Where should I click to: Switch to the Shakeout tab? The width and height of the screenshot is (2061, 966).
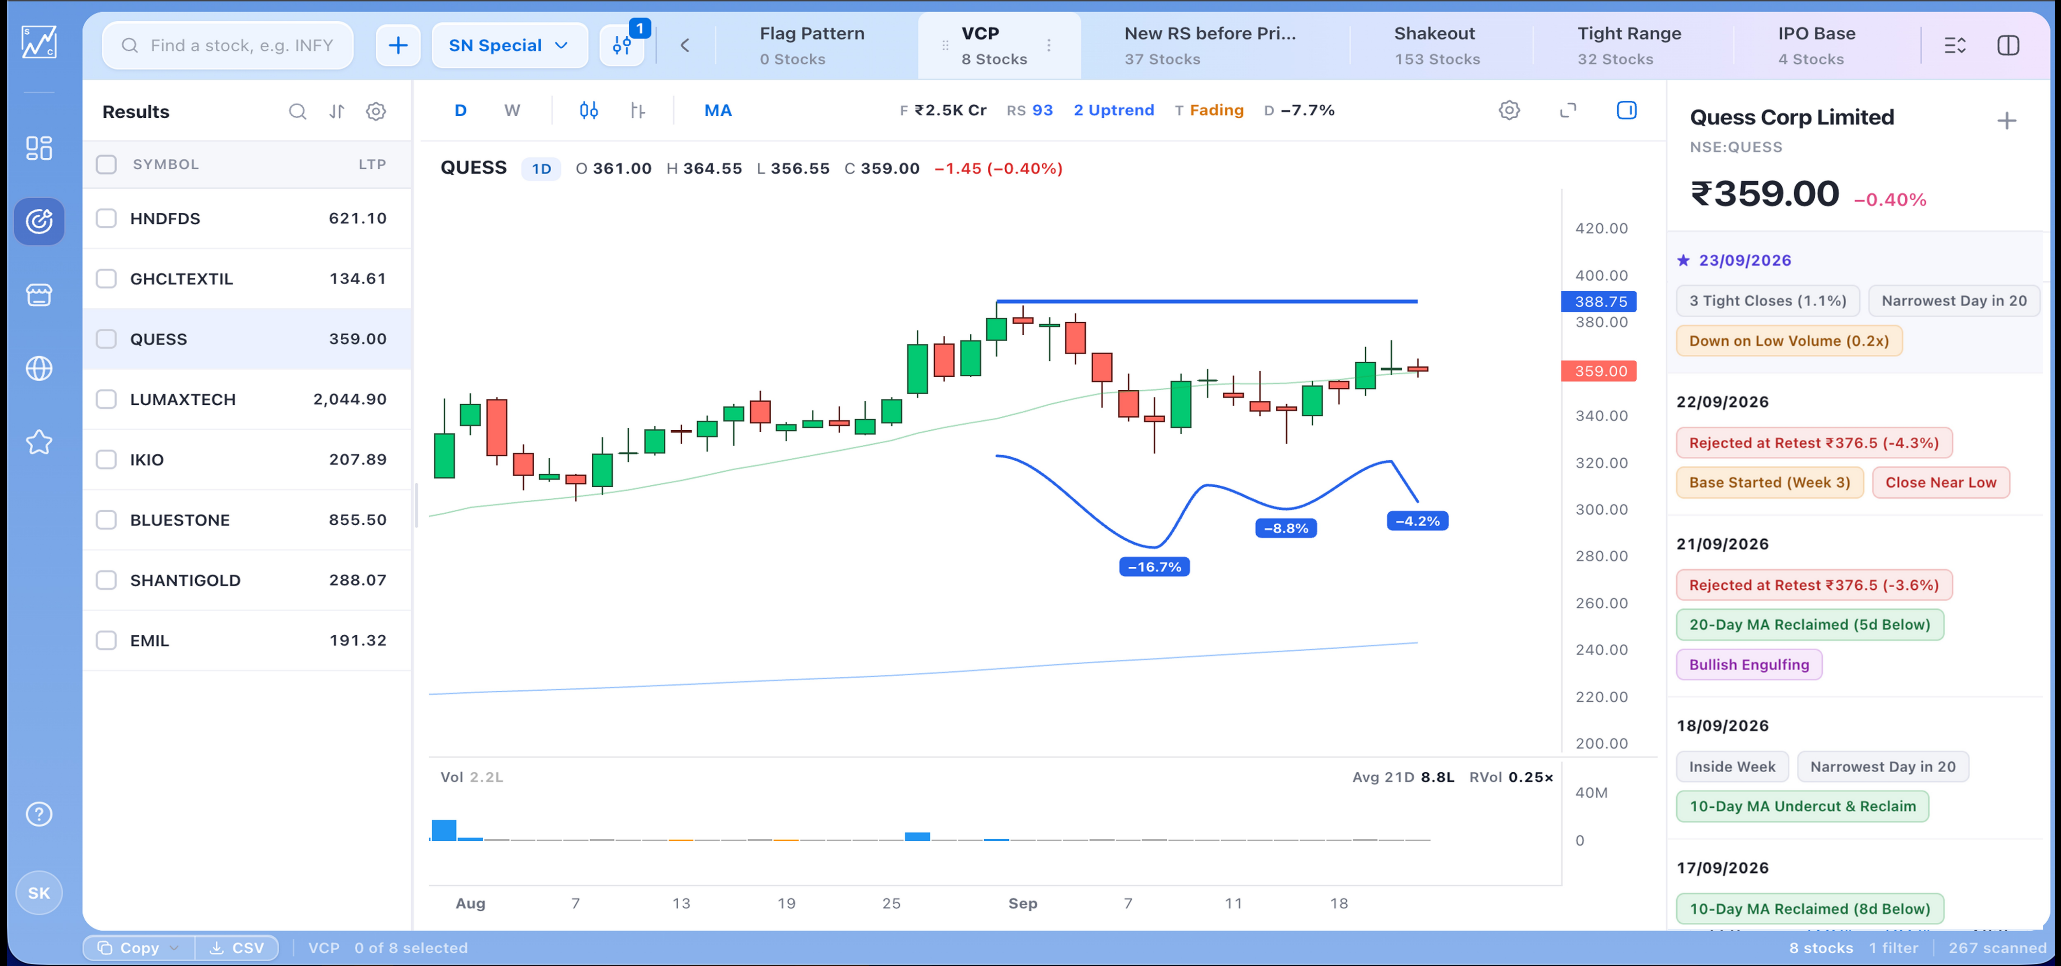click(1437, 46)
